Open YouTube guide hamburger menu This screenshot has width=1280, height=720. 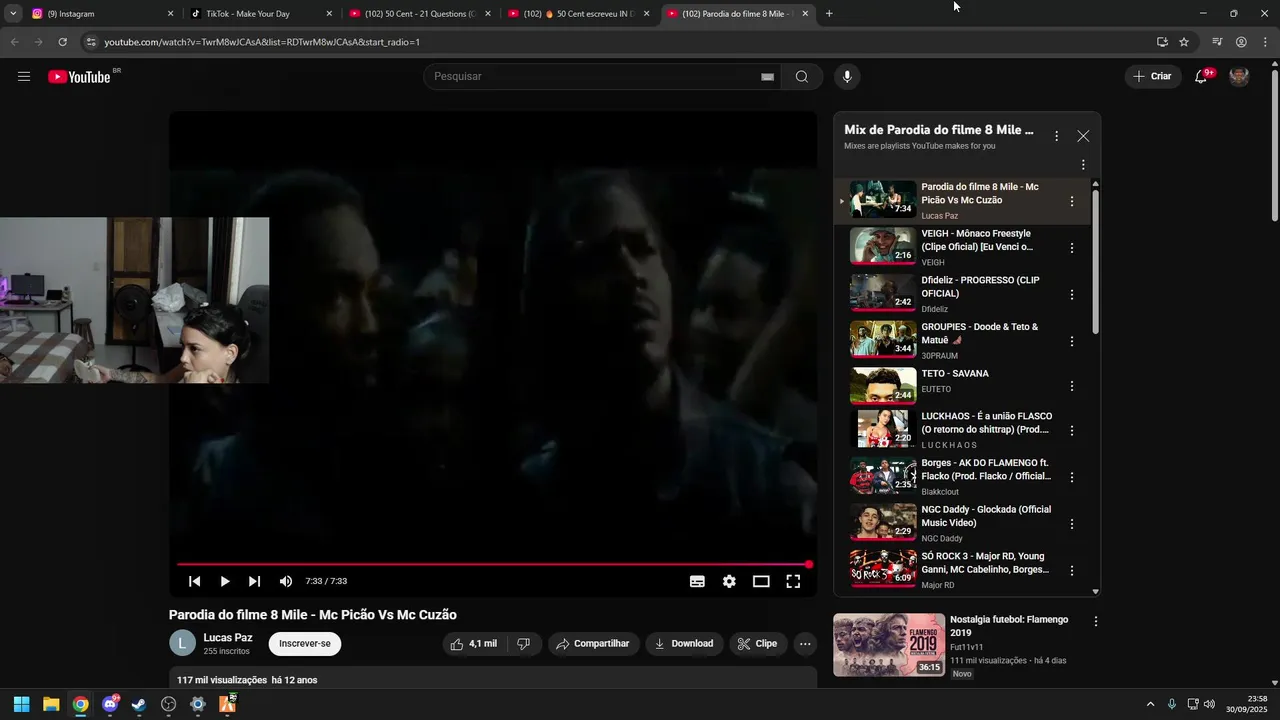point(24,77)
